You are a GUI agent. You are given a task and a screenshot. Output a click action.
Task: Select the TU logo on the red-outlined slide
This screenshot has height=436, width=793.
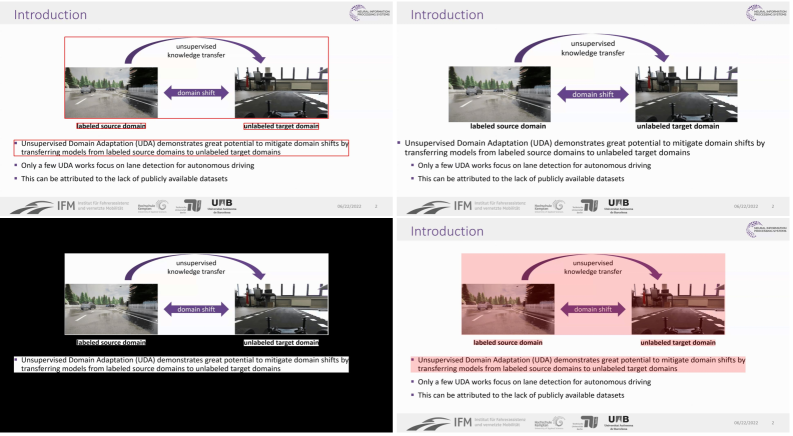pos(189,206)
